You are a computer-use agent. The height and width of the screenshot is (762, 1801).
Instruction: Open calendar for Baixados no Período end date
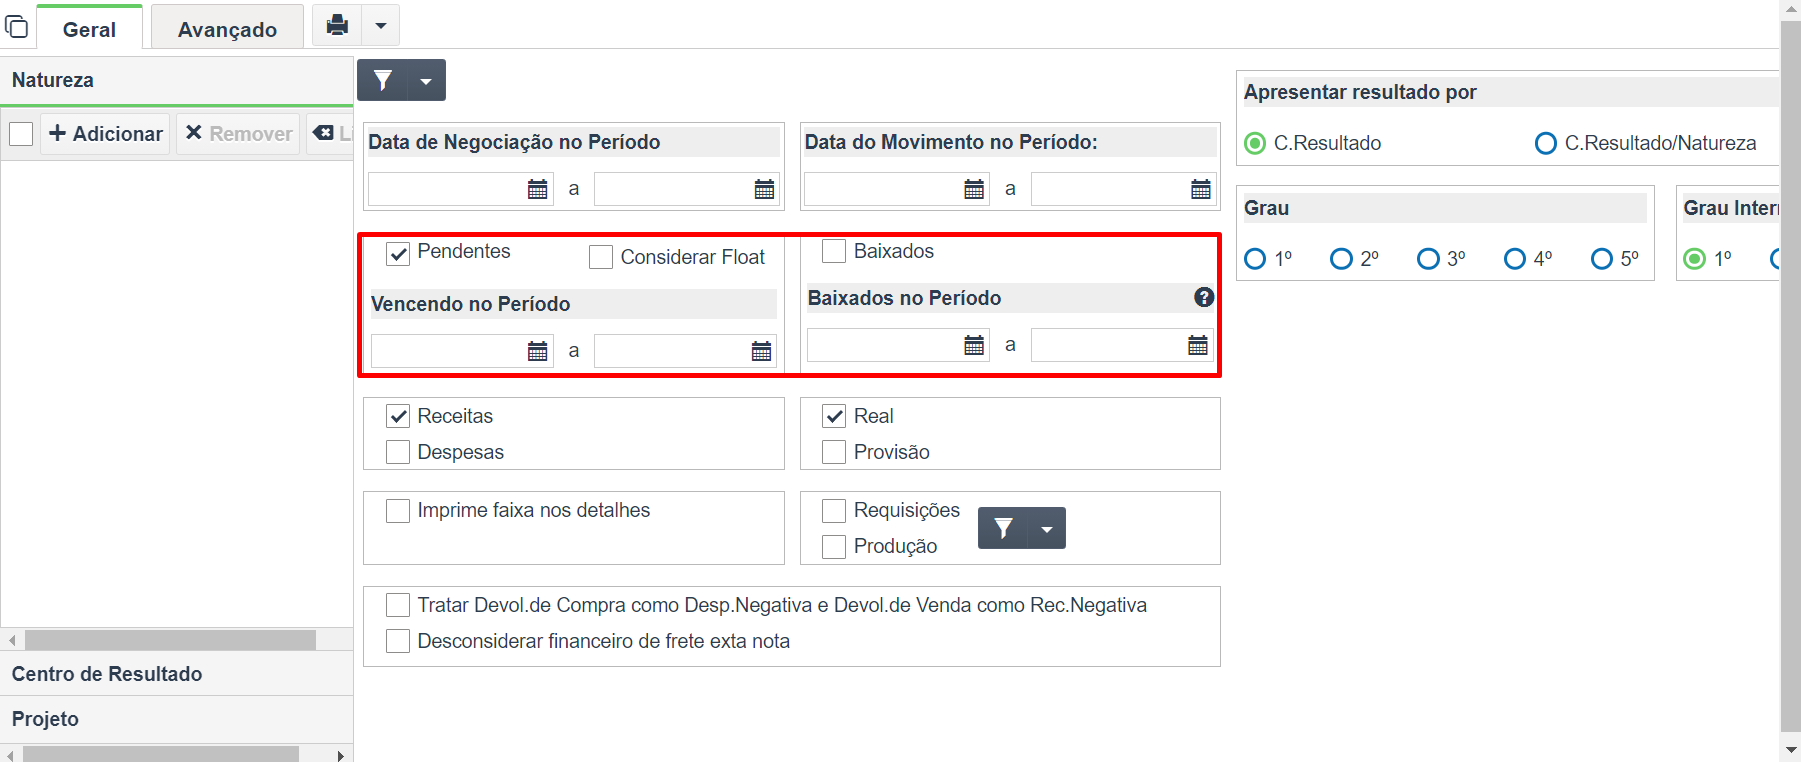tap(1198, 345)
